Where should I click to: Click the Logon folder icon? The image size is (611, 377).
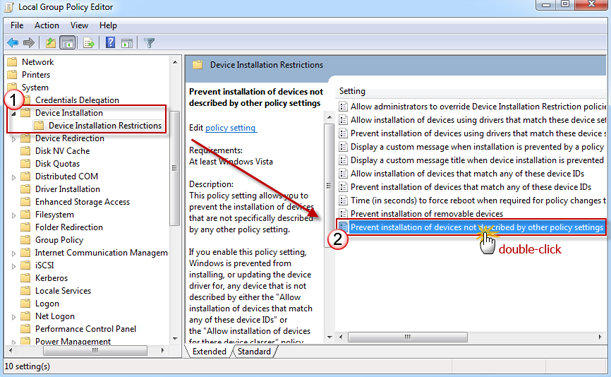tap(25, 303)
